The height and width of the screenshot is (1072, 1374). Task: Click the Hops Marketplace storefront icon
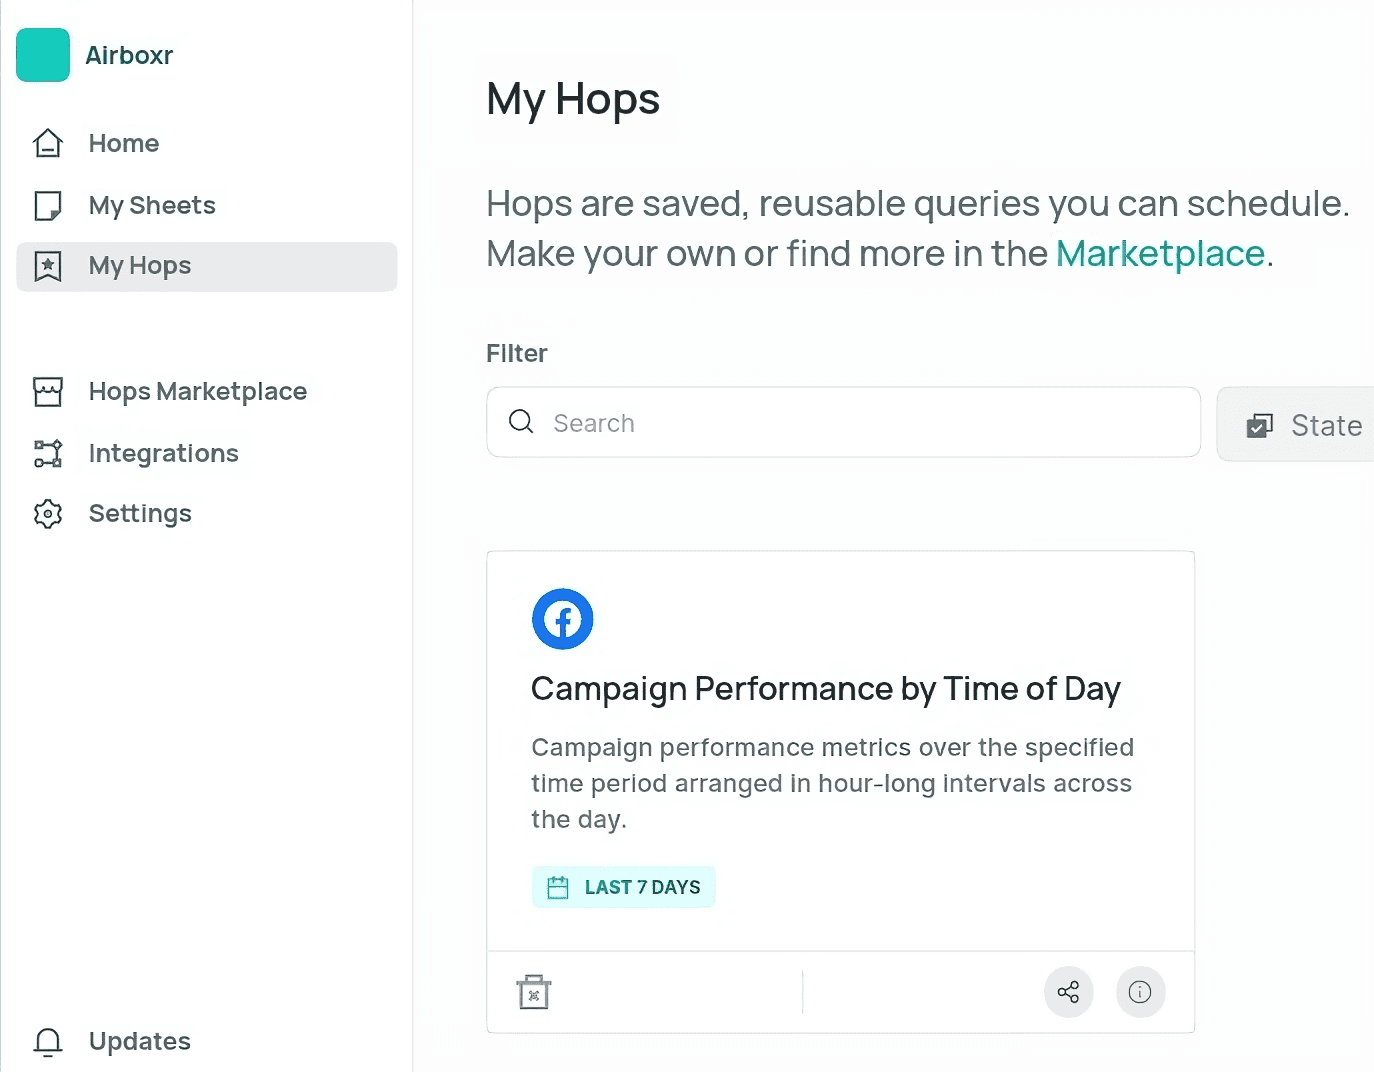pyautogui.click(x=48, y=392)
